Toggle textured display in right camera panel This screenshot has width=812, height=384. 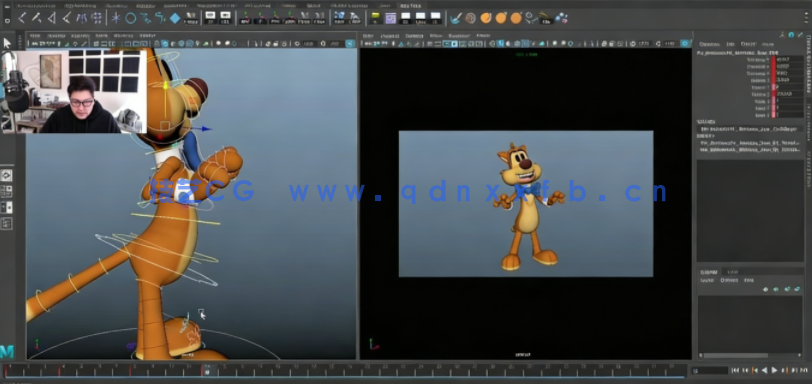click(525, 43)
